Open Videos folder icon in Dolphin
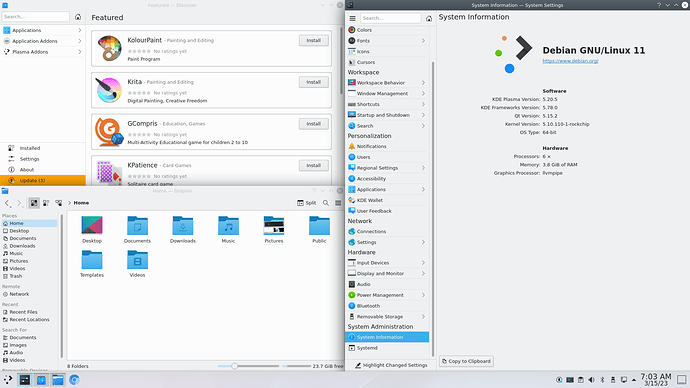This screenshot has height=388, width=690. (137, 259)
